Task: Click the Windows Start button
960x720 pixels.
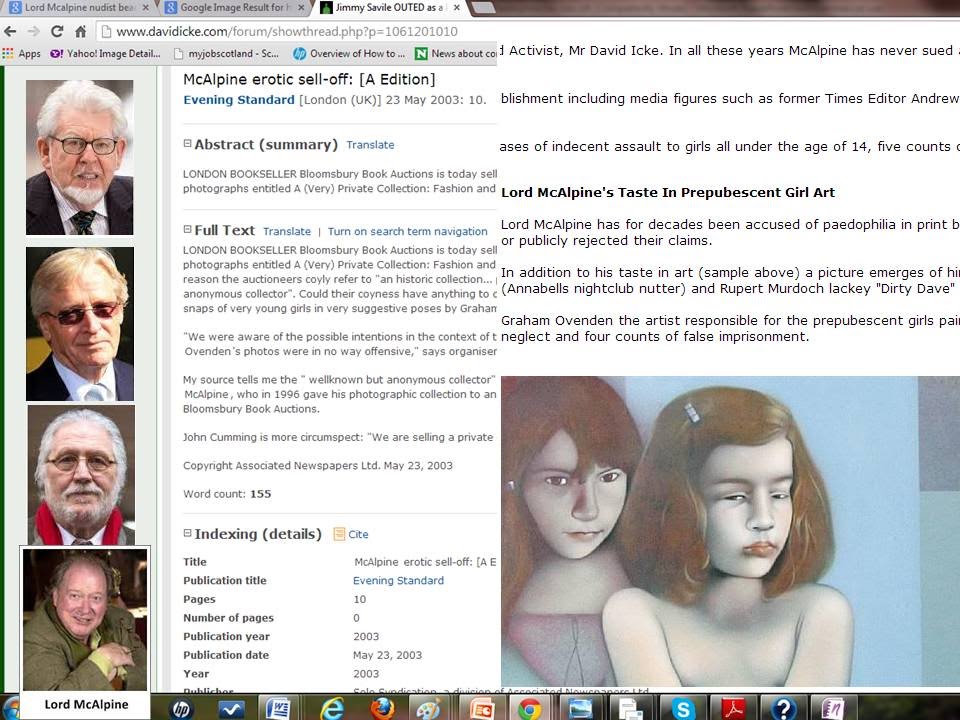Action: [11, 708]
